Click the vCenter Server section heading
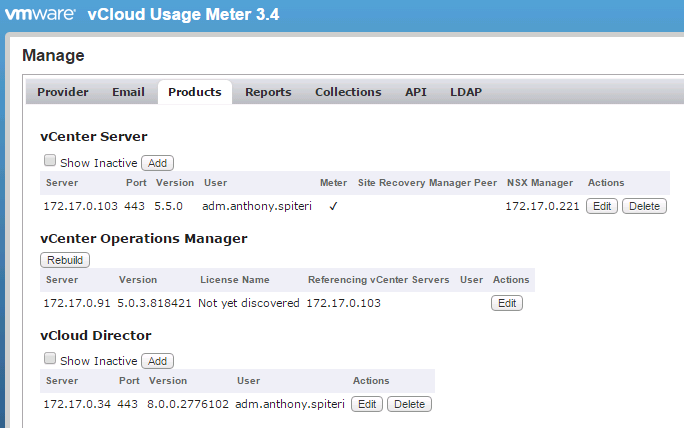This screenshot has height=428, width=684. pos(94,137)
